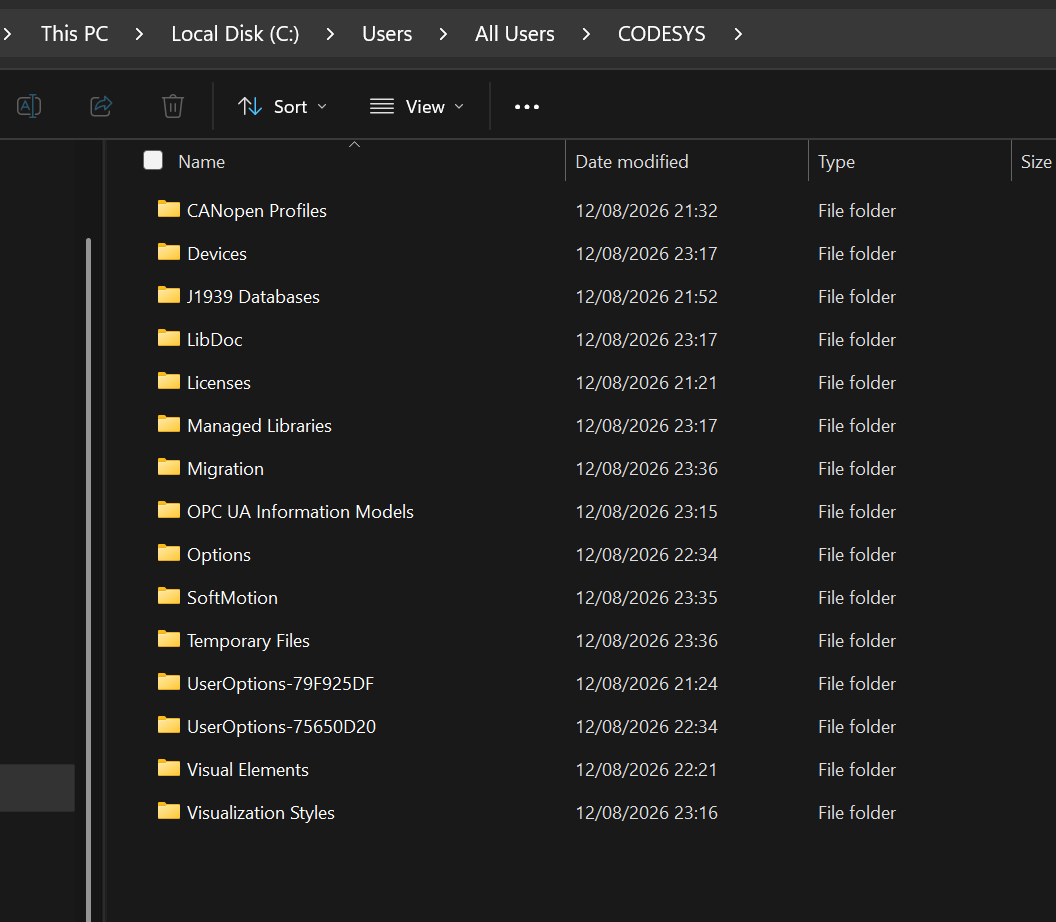The height and width of the screenshot is (922, 1056).
Task: Select the UserOptions-75650D20 folder icon
Action: [168, 725]
